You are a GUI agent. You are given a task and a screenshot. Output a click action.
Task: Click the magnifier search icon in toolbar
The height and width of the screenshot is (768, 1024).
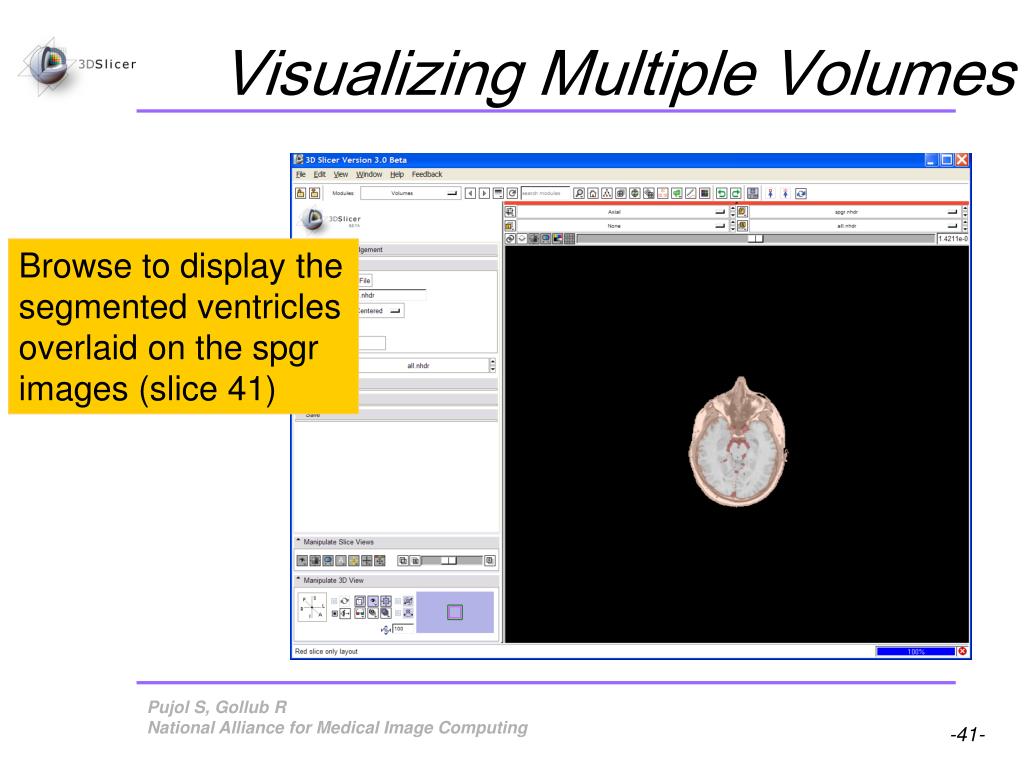[579, 193]
